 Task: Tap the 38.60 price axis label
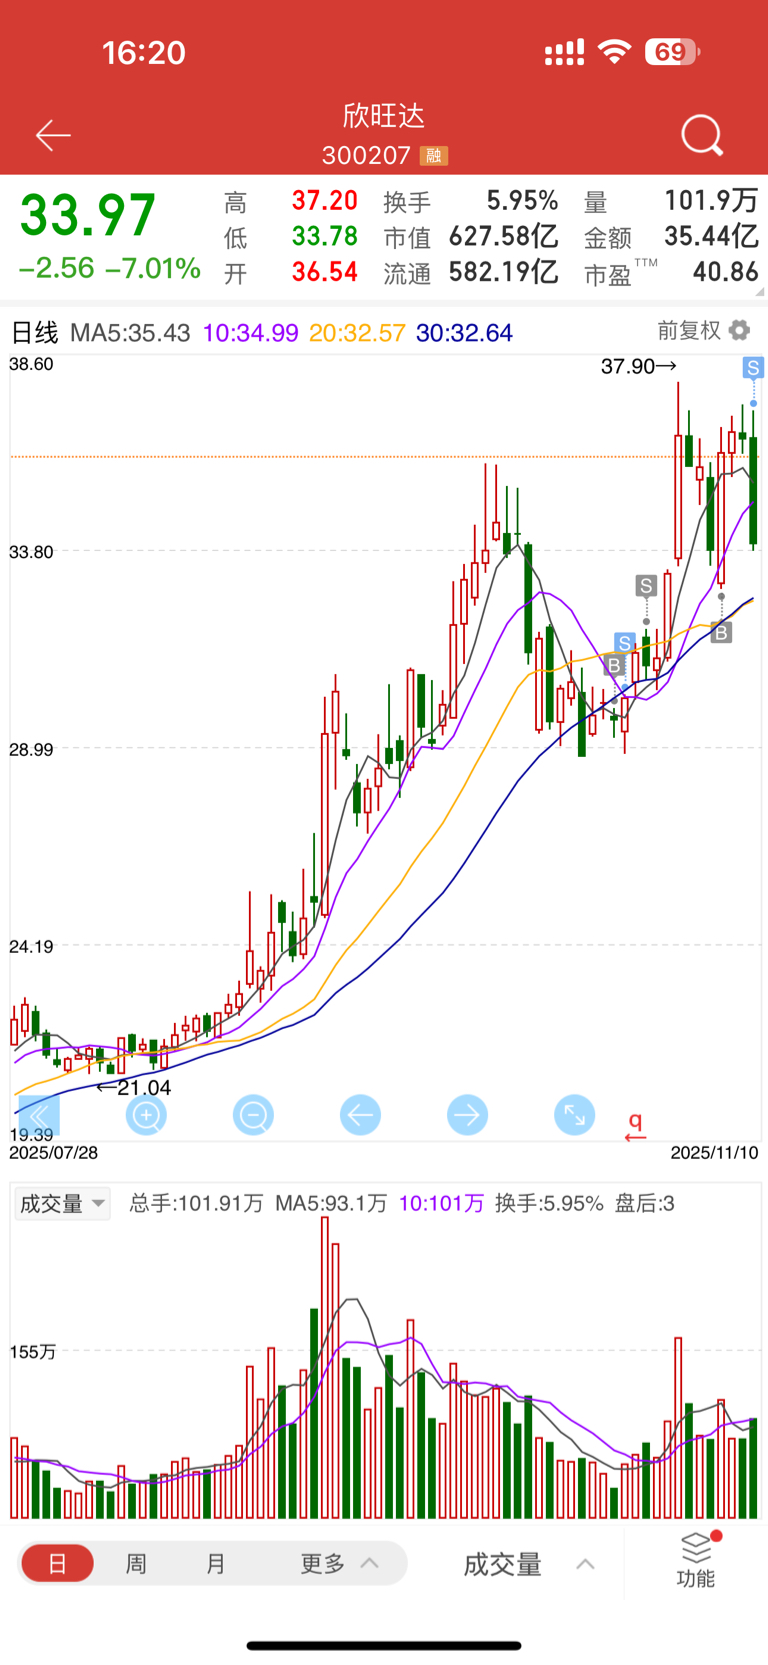[31, 364]
